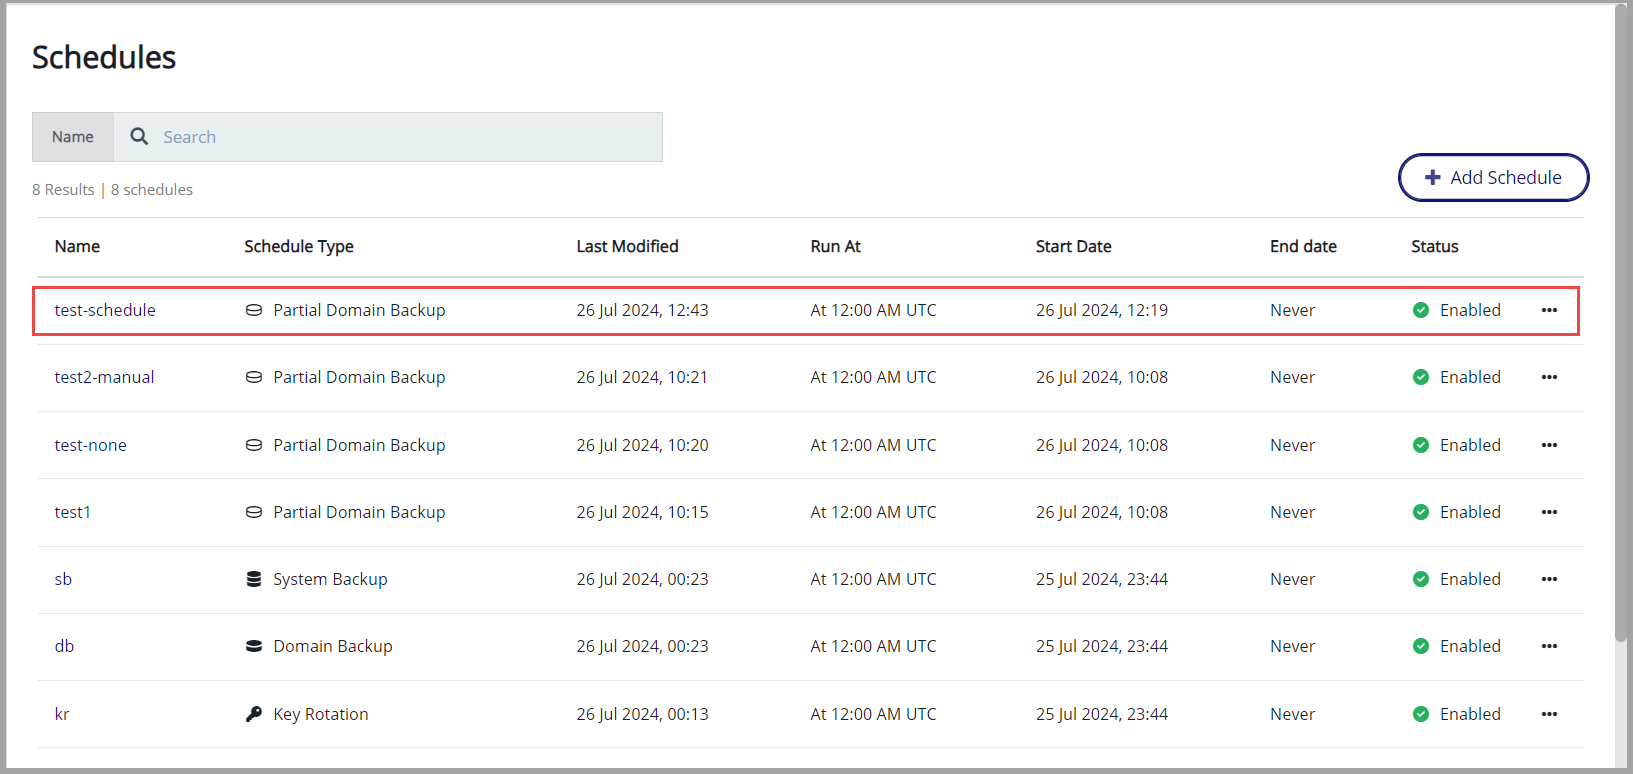The width and height of the screenshot is (1633, 774).
Task: Open the Name filter dropdown
Action: [73, 137]
